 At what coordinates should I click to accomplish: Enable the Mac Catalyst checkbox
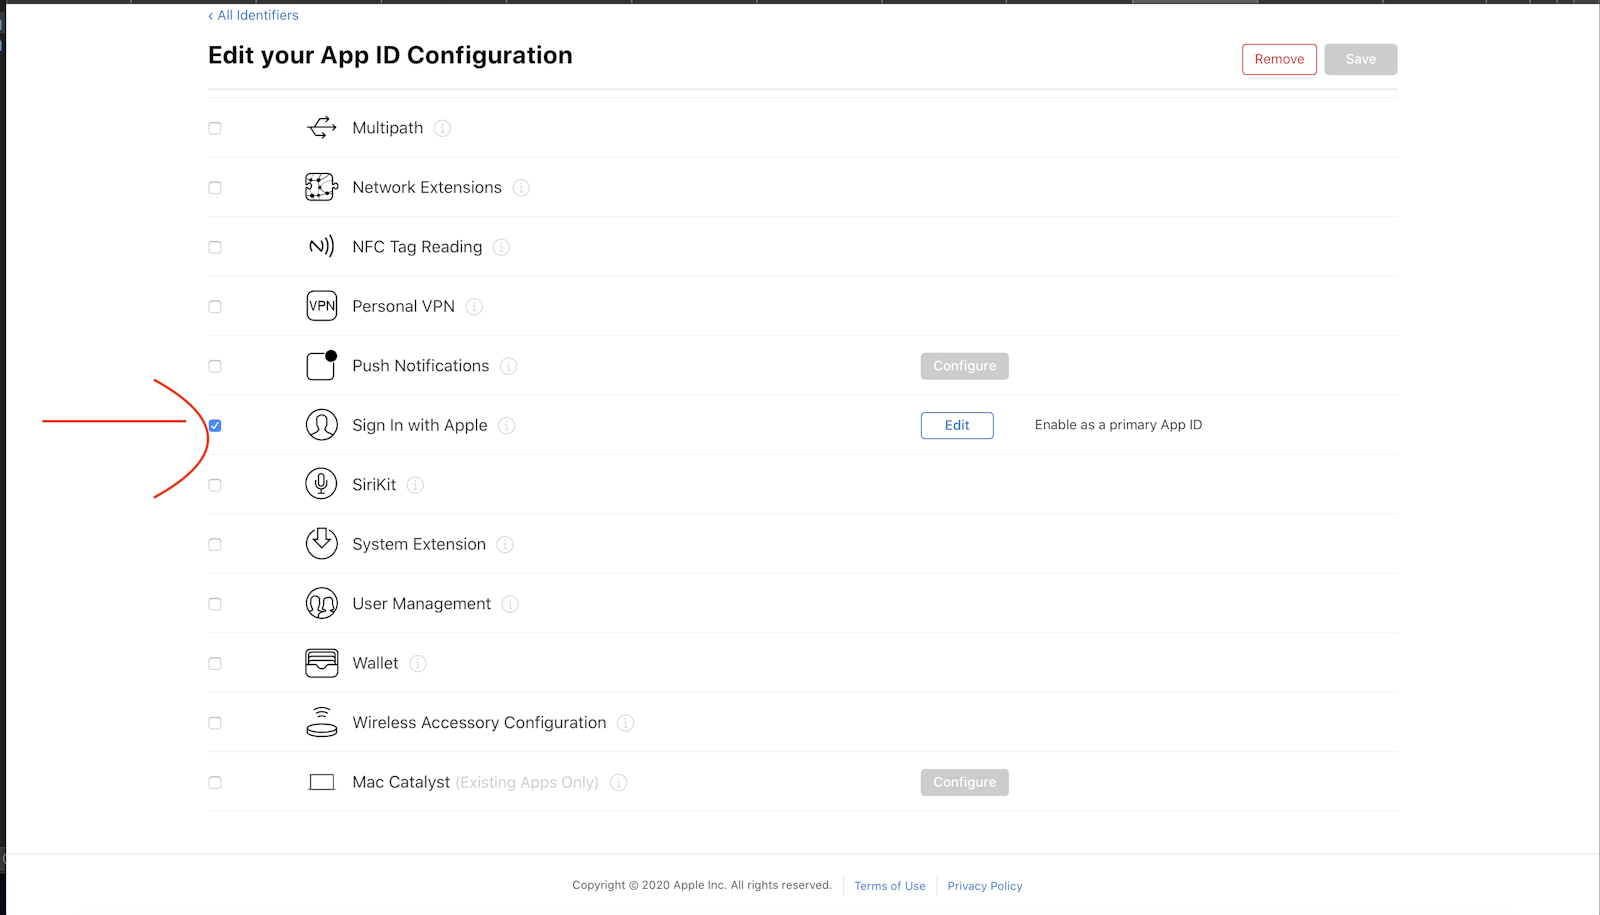click(214, 782)
